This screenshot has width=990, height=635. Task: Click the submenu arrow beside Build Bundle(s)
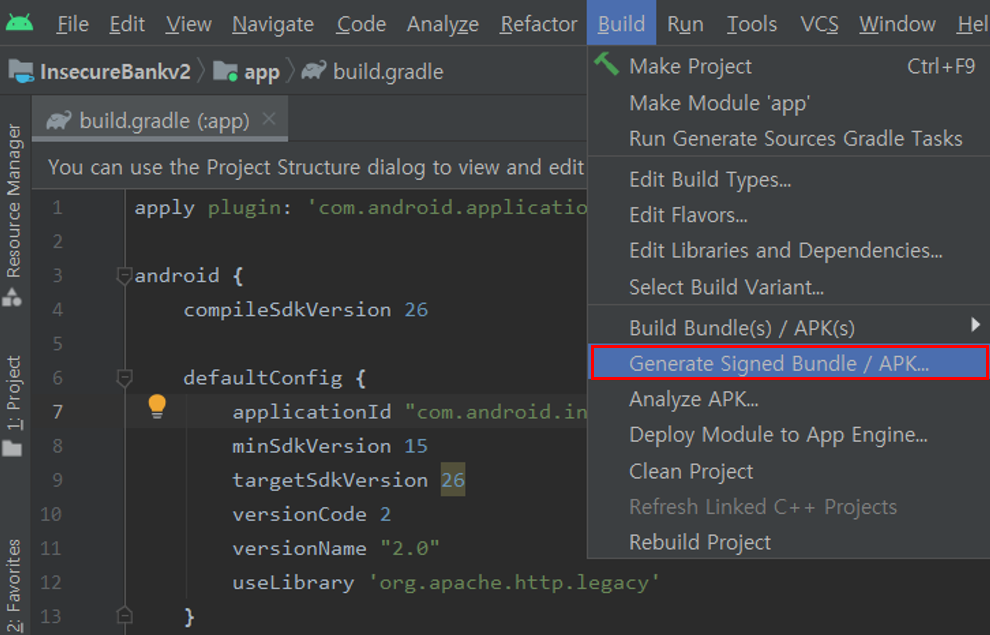pyautogui.click(x=975, y=325)
